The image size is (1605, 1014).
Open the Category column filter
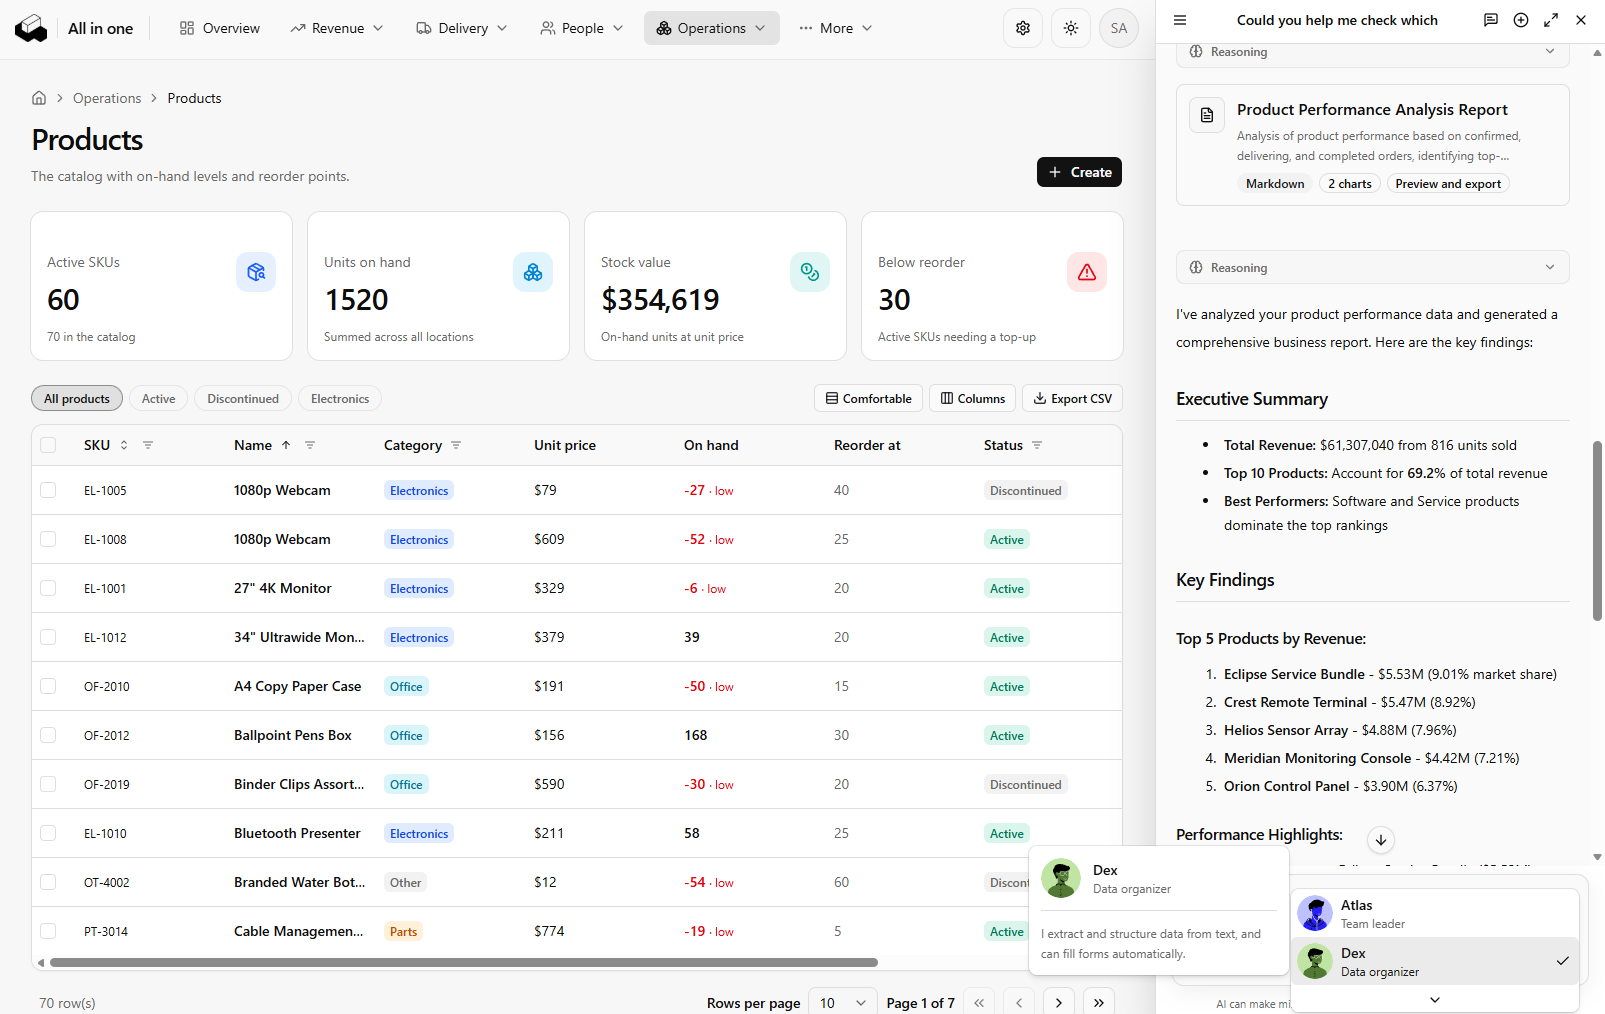(456, 445)
